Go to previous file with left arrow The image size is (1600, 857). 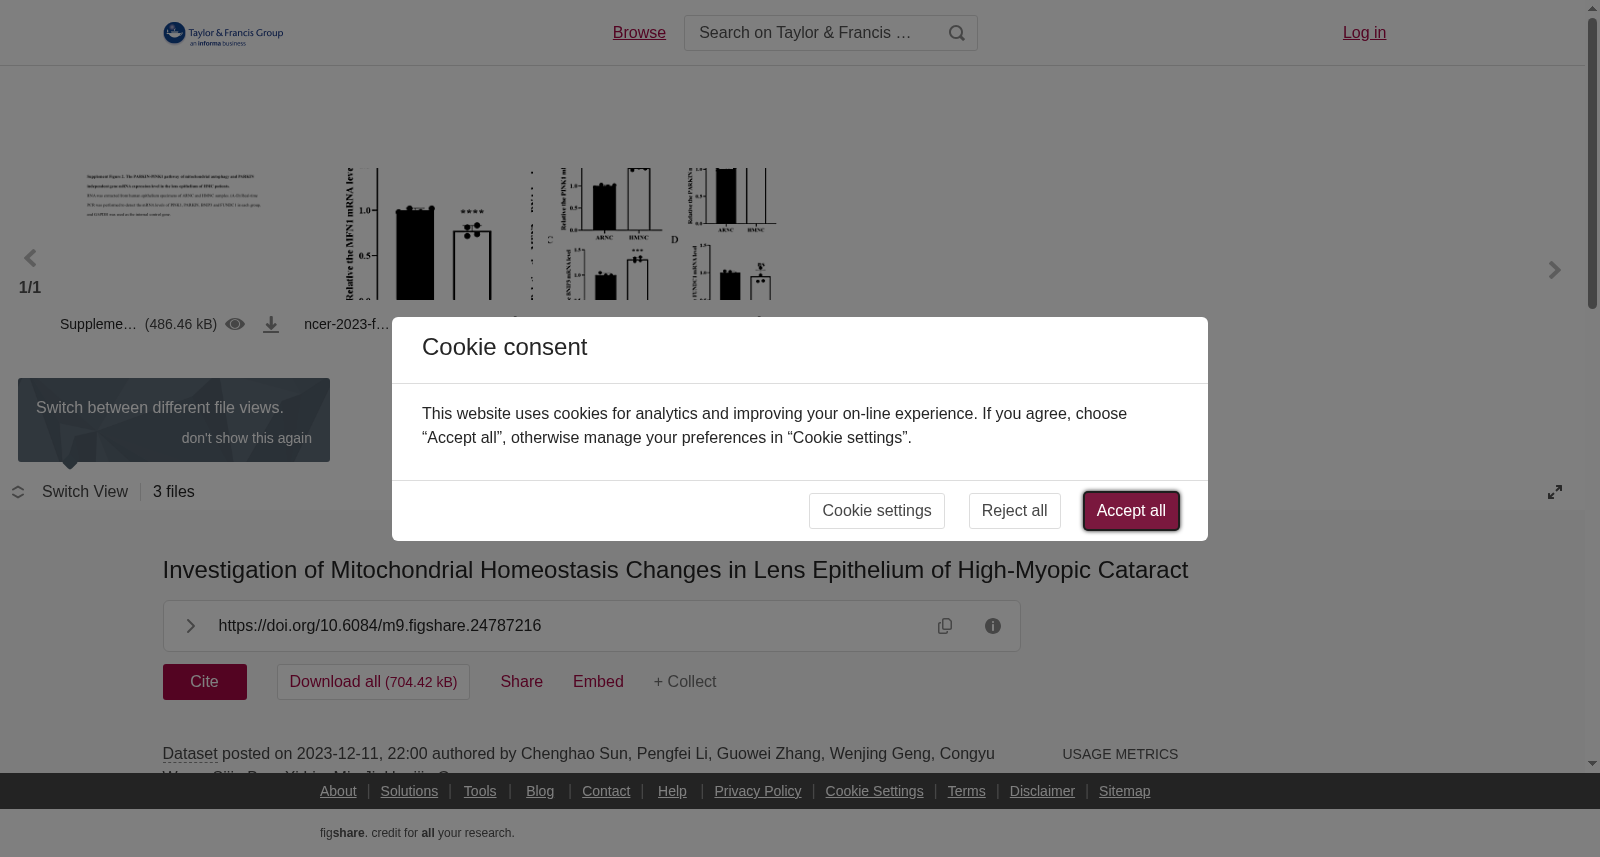(30, 259)
